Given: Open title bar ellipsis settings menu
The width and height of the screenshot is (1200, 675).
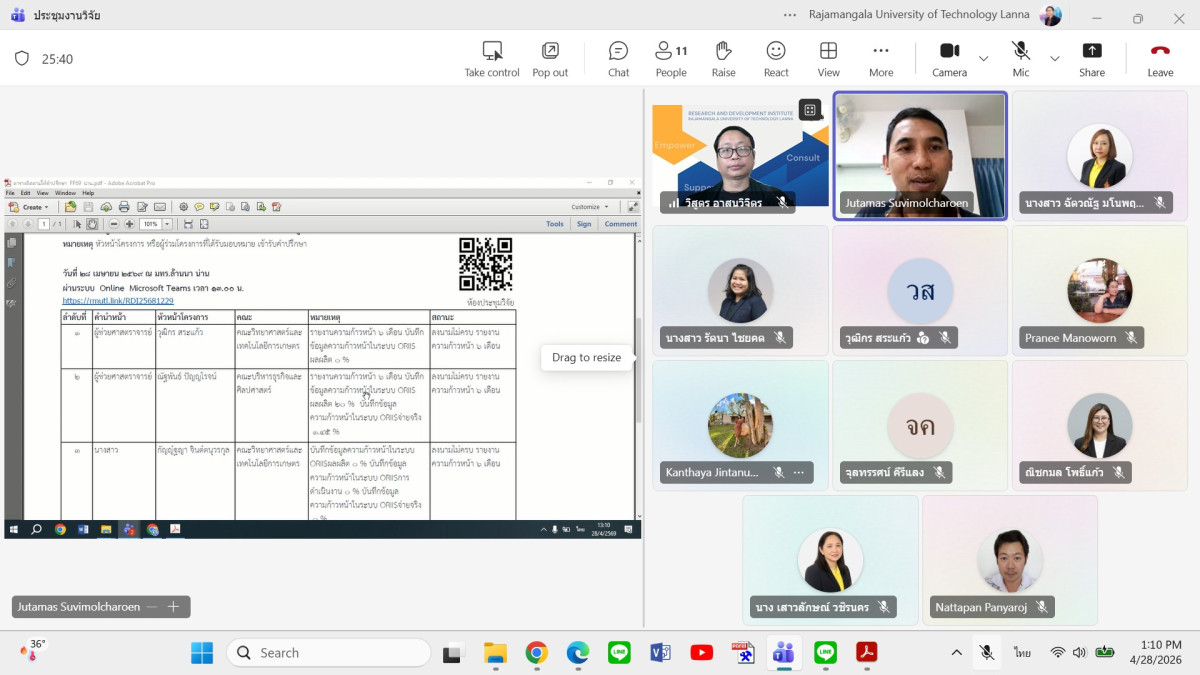Looking at the screenshot, I should click(790, 15).
